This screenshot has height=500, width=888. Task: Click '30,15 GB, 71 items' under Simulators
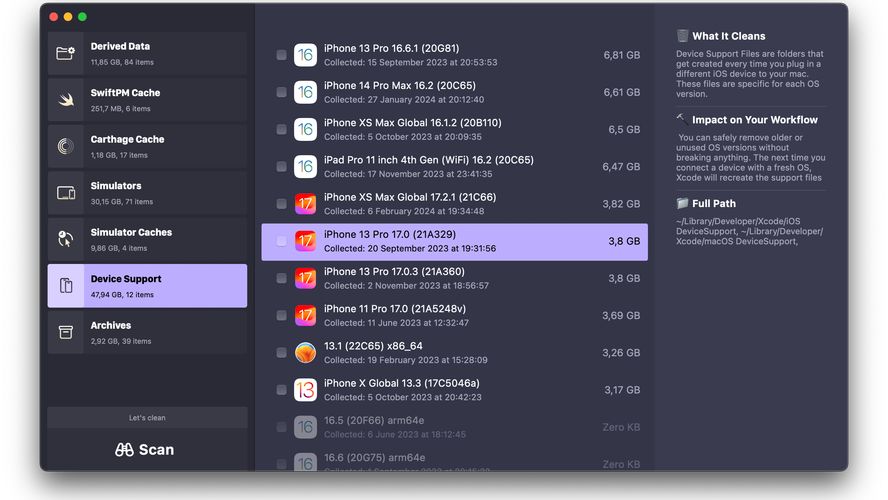click(122, 202)
